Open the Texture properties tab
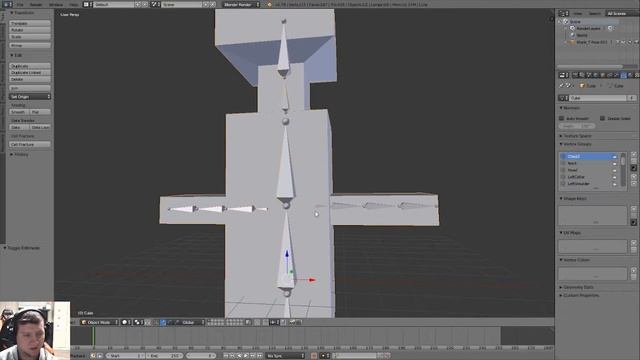Image resolution: width=640 pixels, height=360 pixels. coord(637,75)
